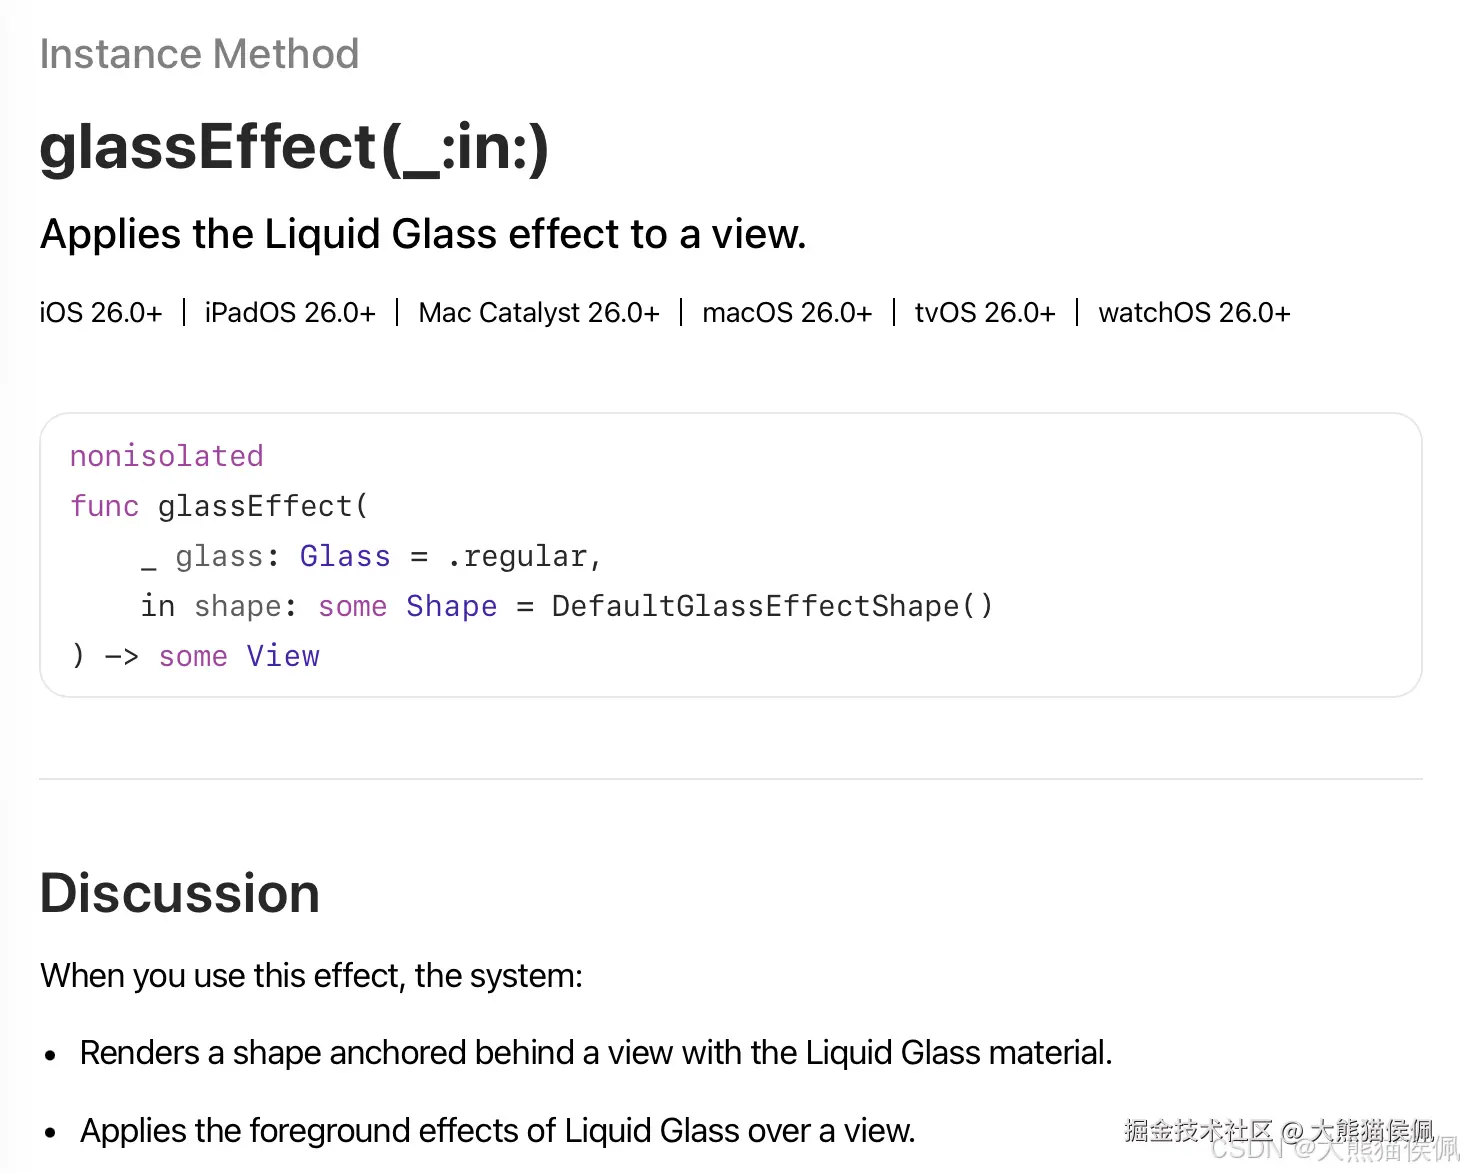Click the Instance Method eyebrow label

point(199,54)
